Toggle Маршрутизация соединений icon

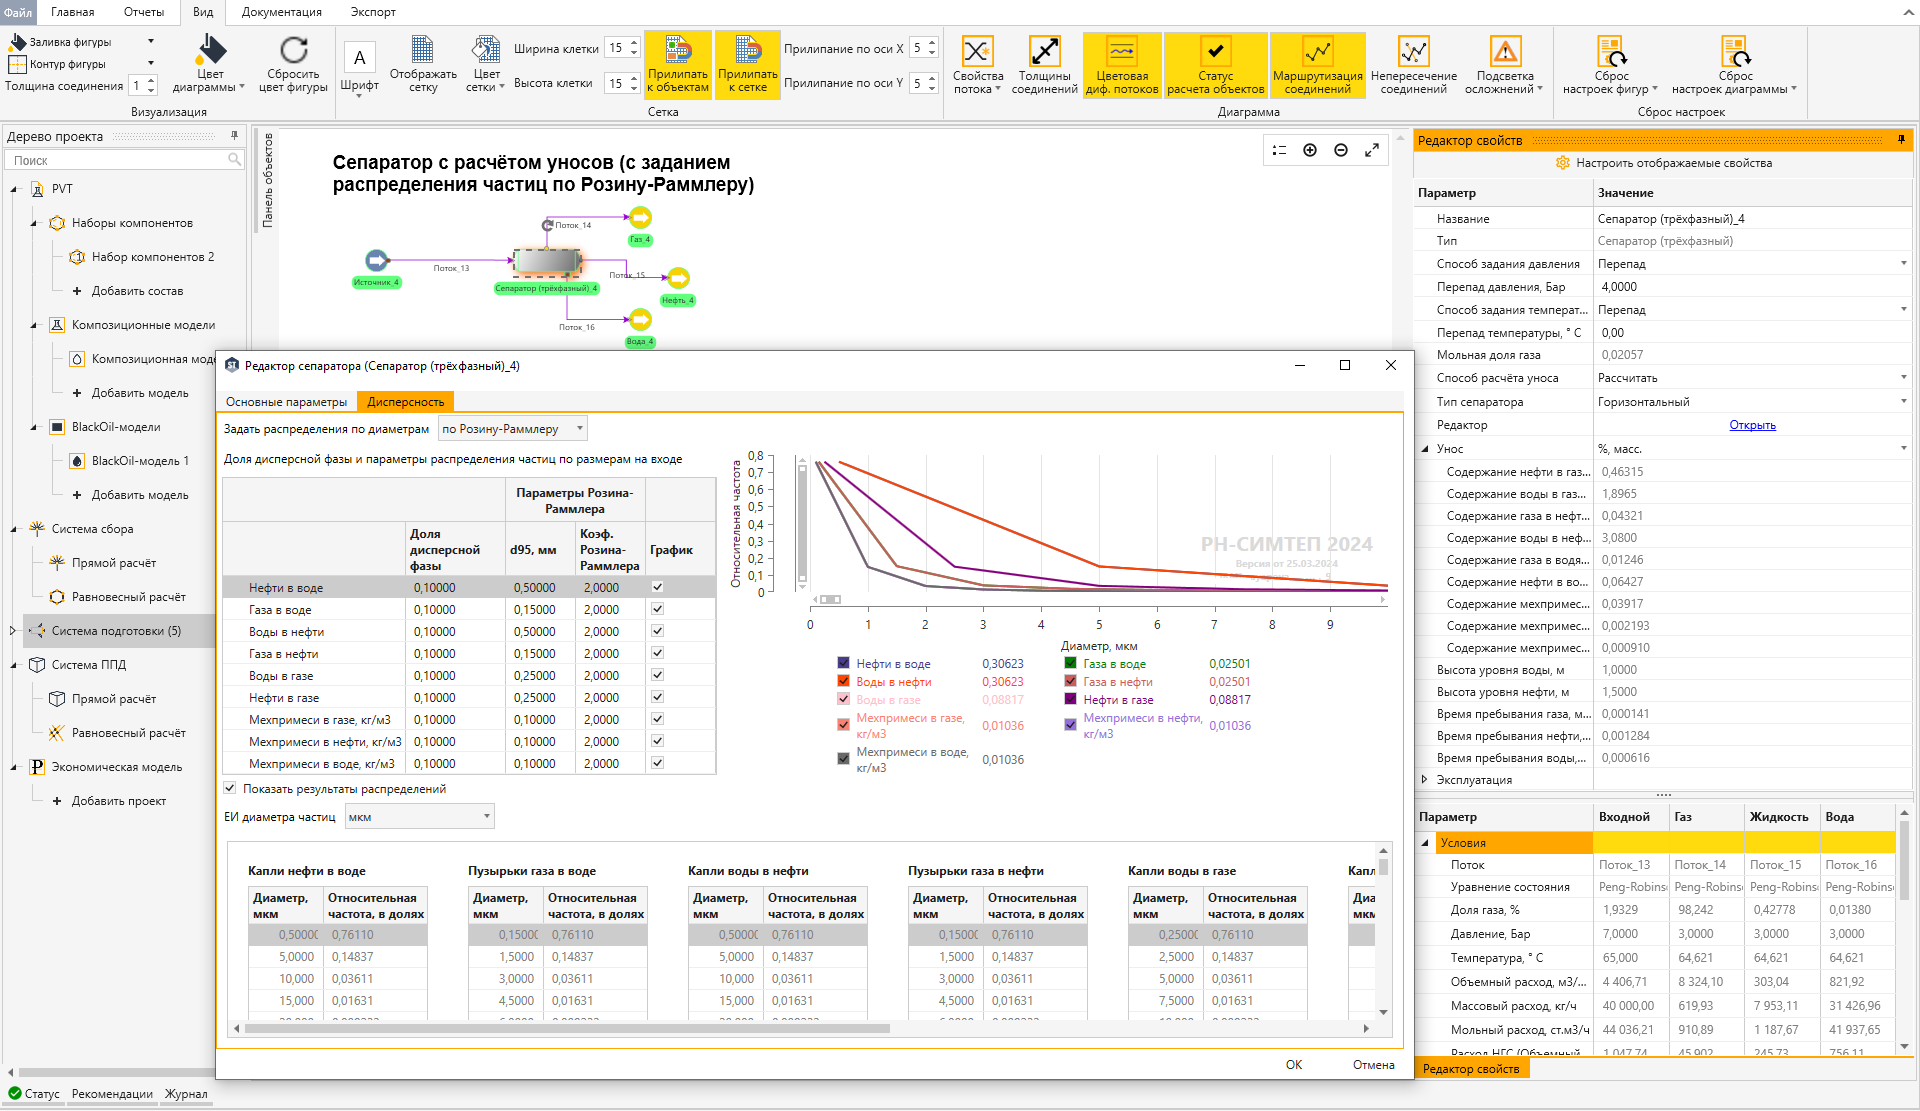(x=1317, y=65)
